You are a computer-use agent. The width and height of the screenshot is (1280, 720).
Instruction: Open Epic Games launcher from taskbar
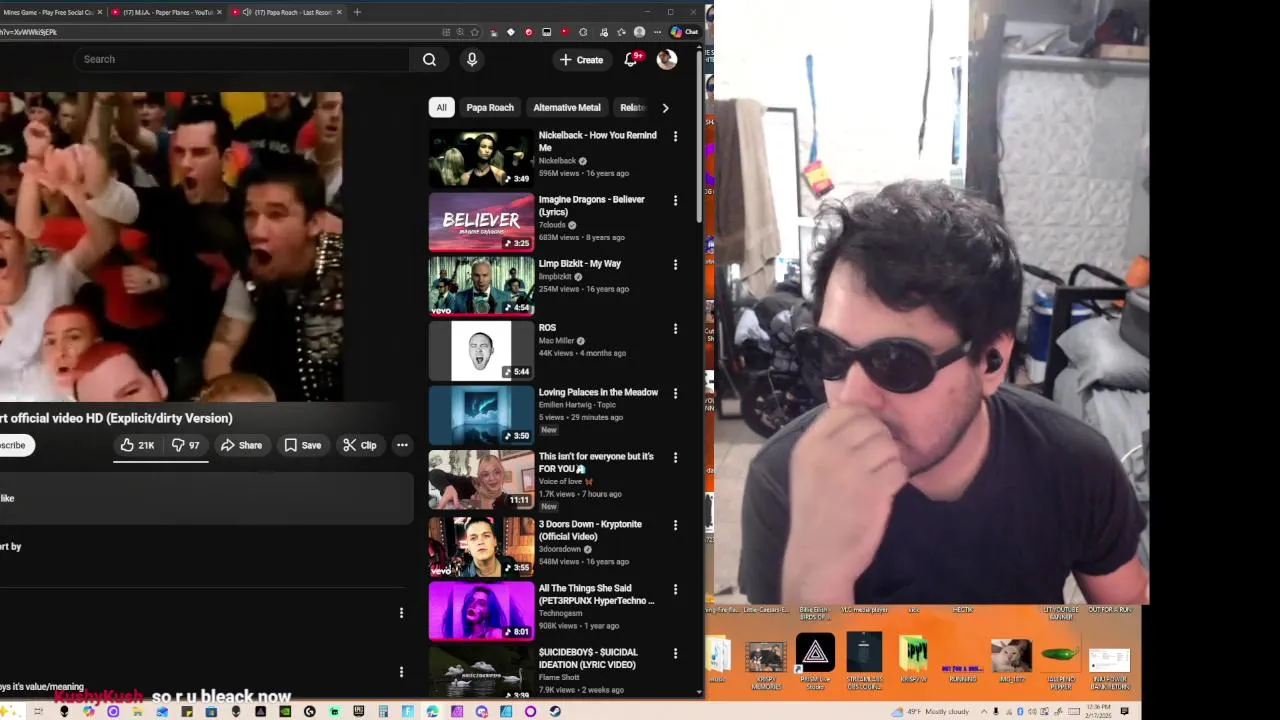(359, 711)
